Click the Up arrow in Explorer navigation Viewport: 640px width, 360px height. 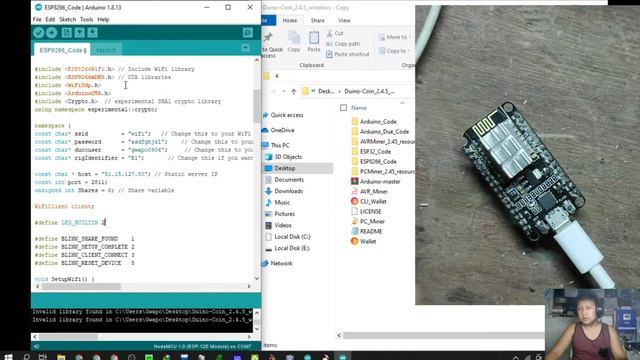293,91
